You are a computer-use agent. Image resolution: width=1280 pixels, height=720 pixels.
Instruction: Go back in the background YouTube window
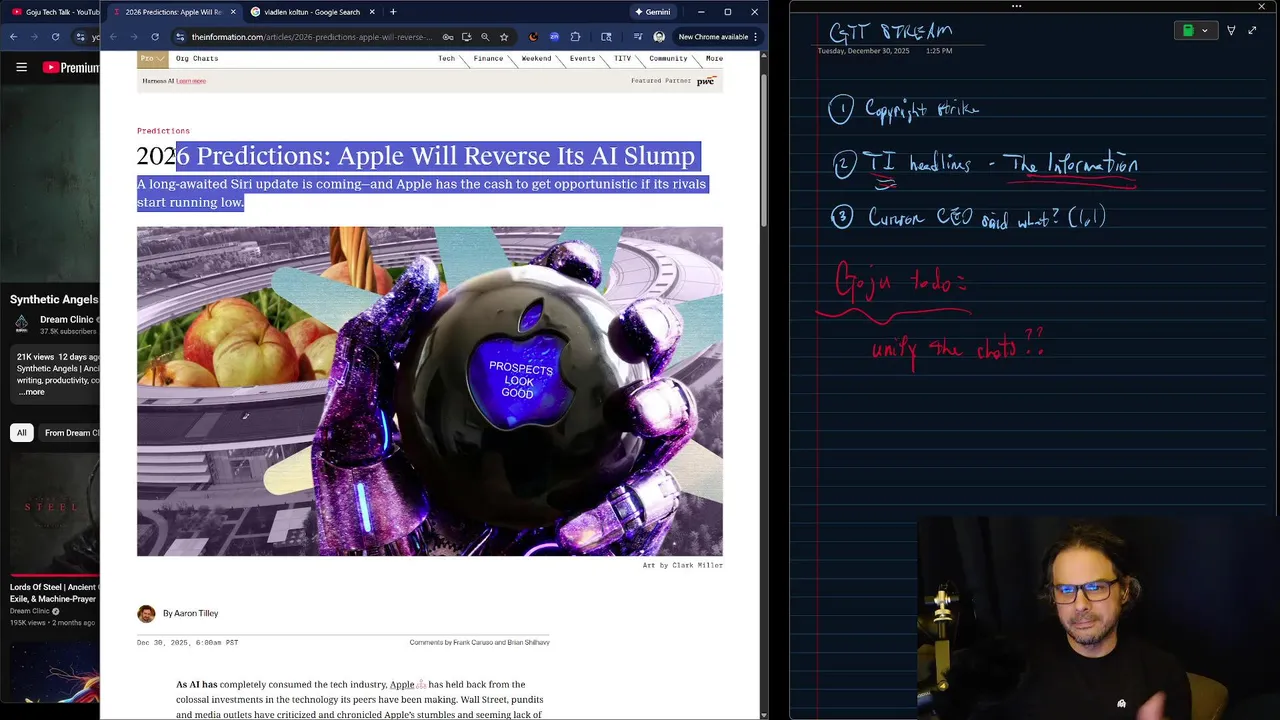pos(13,37)
